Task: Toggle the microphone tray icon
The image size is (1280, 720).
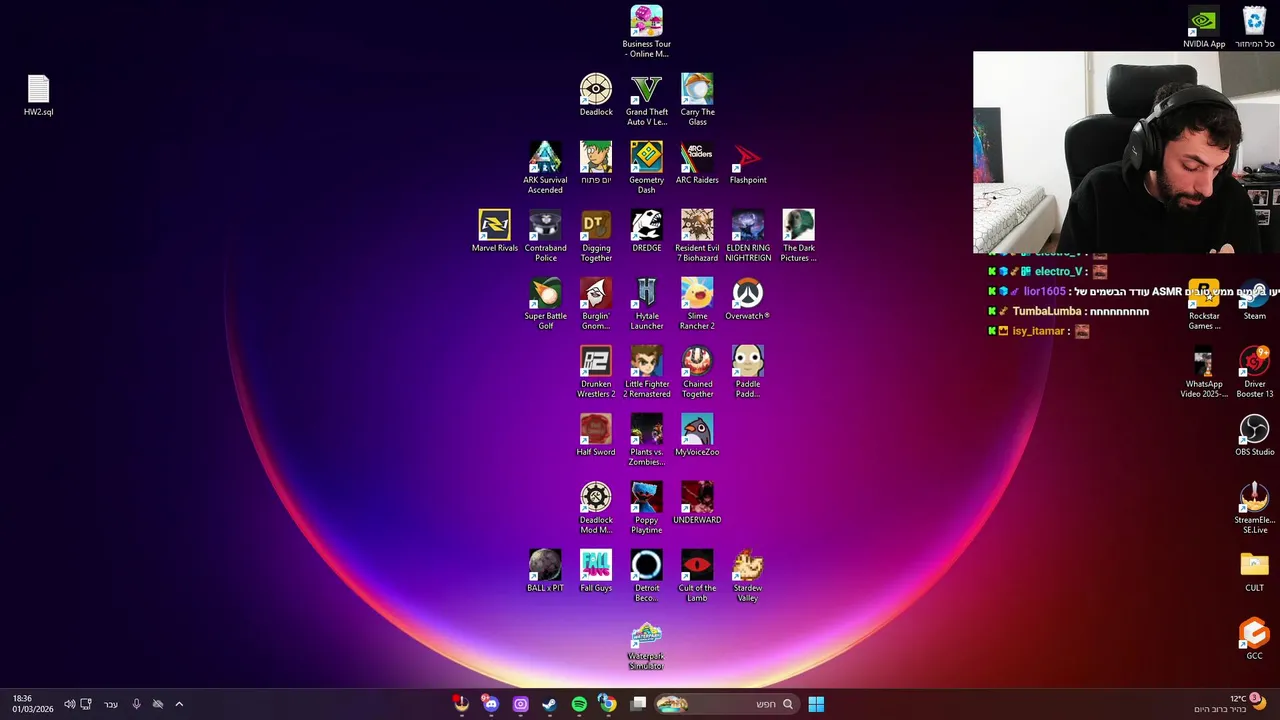Action: click(x=136, y=704)
